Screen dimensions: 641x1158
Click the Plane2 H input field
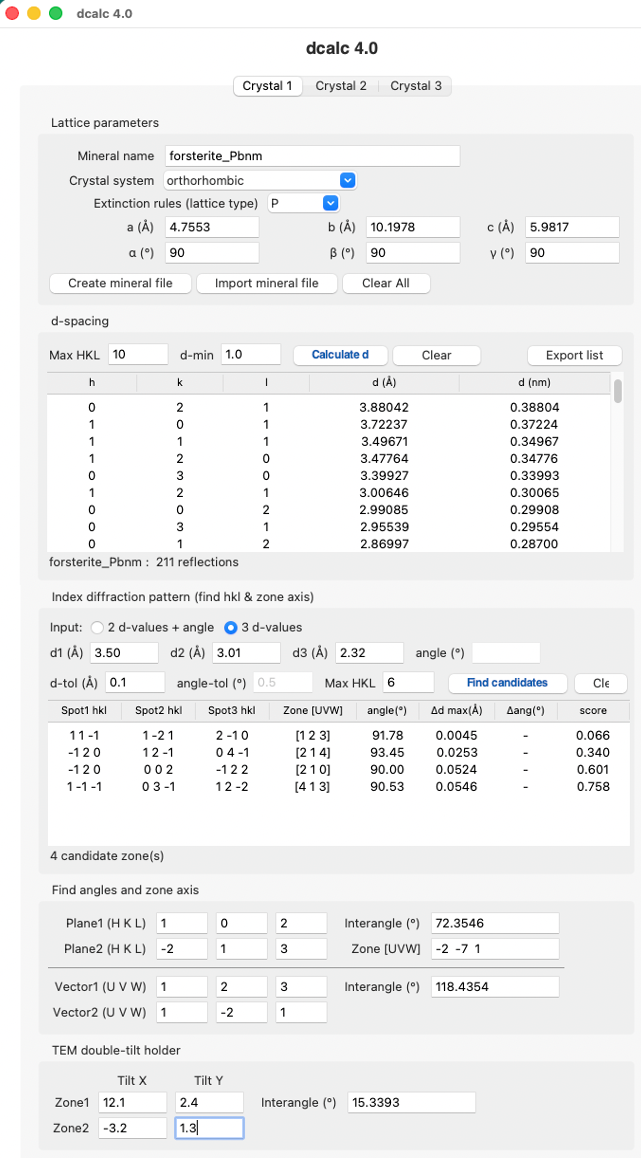[182, 948]
